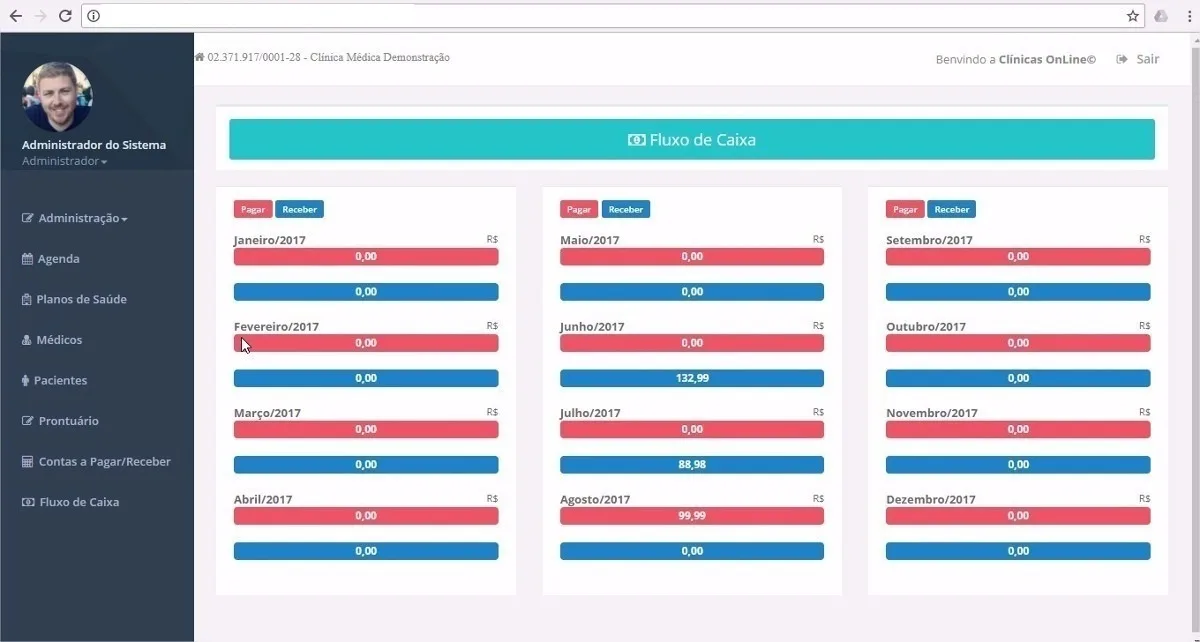Click the browser back arrow

coord(15,16)
